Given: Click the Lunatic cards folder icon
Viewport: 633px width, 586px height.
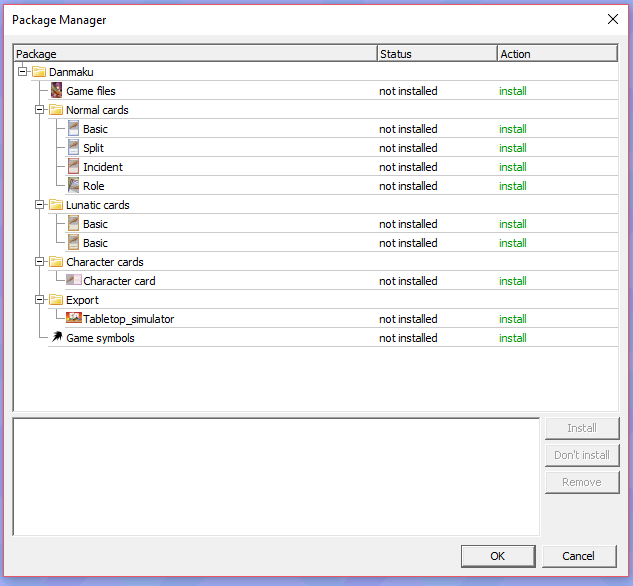Looking at the screenshot, I should point(56,205).
